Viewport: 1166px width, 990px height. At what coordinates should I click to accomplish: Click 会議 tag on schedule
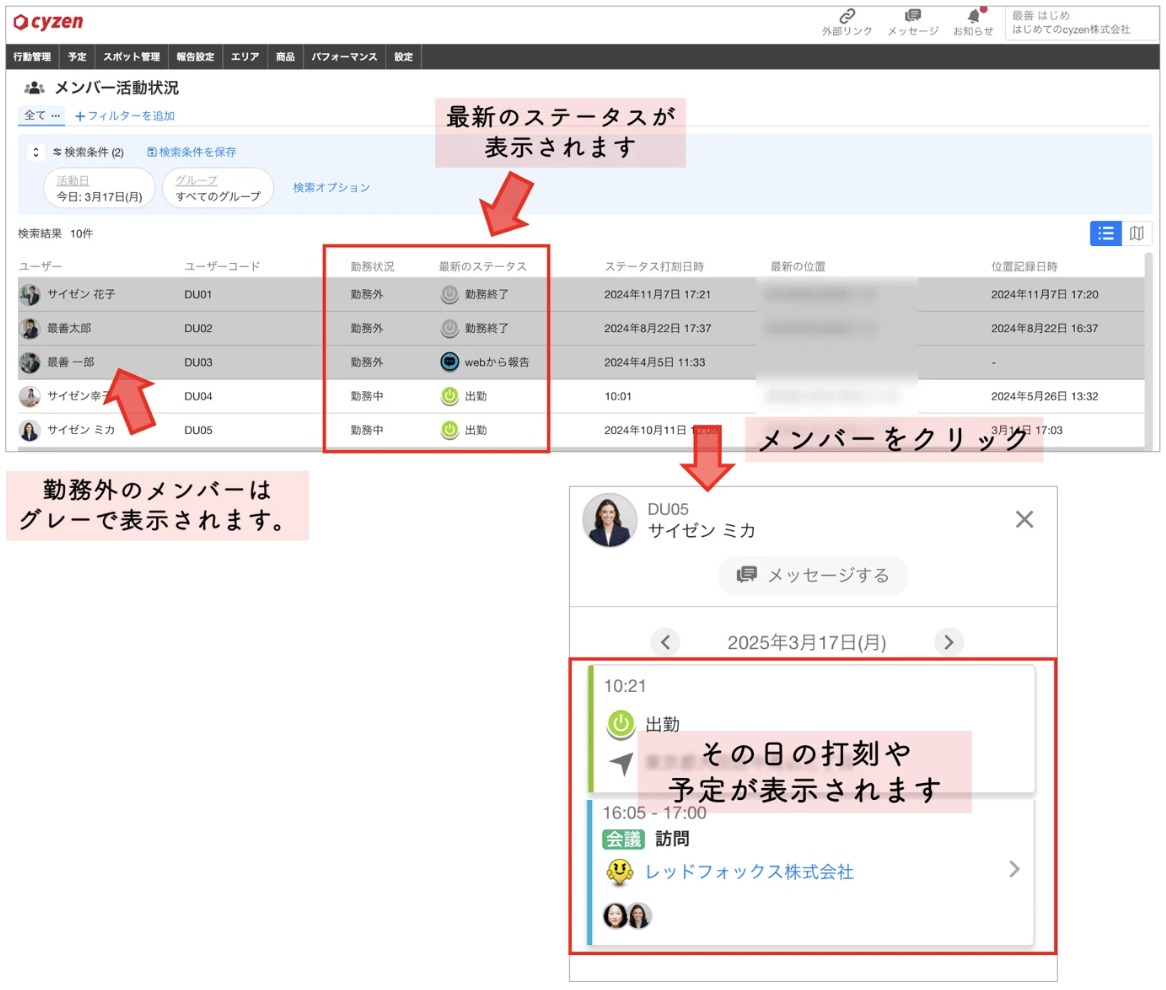click(623, 839)
